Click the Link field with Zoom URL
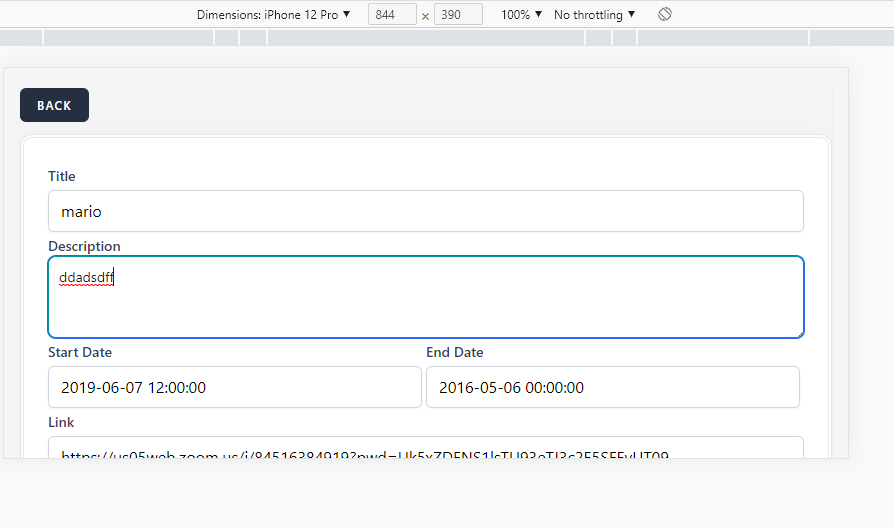 click(425, 450)
